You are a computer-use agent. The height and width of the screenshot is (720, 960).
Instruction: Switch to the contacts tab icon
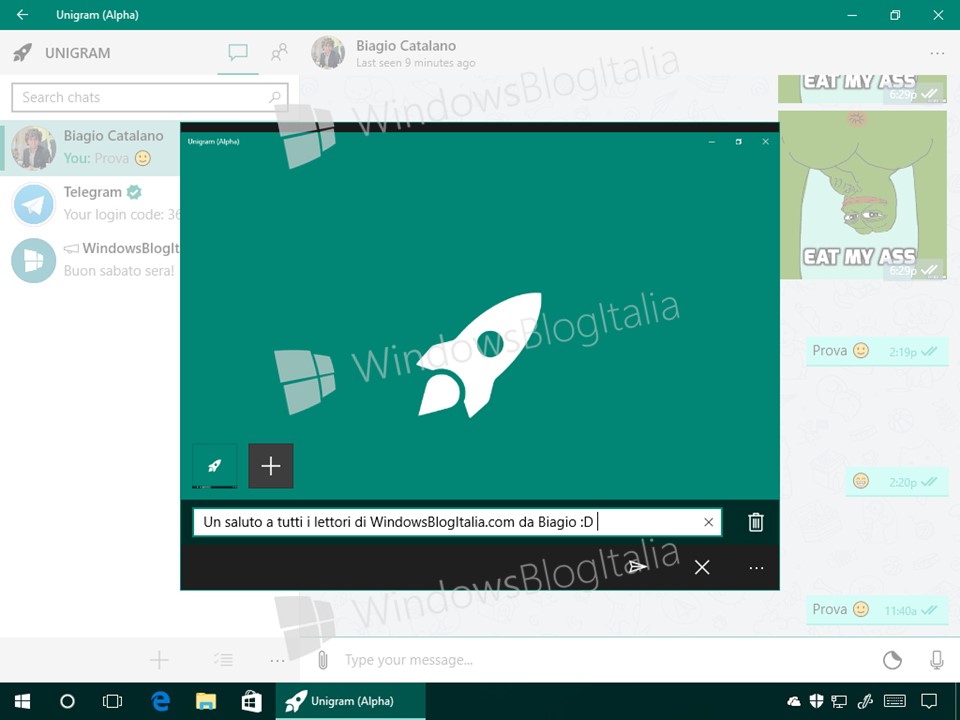click(x=279, y=53)
